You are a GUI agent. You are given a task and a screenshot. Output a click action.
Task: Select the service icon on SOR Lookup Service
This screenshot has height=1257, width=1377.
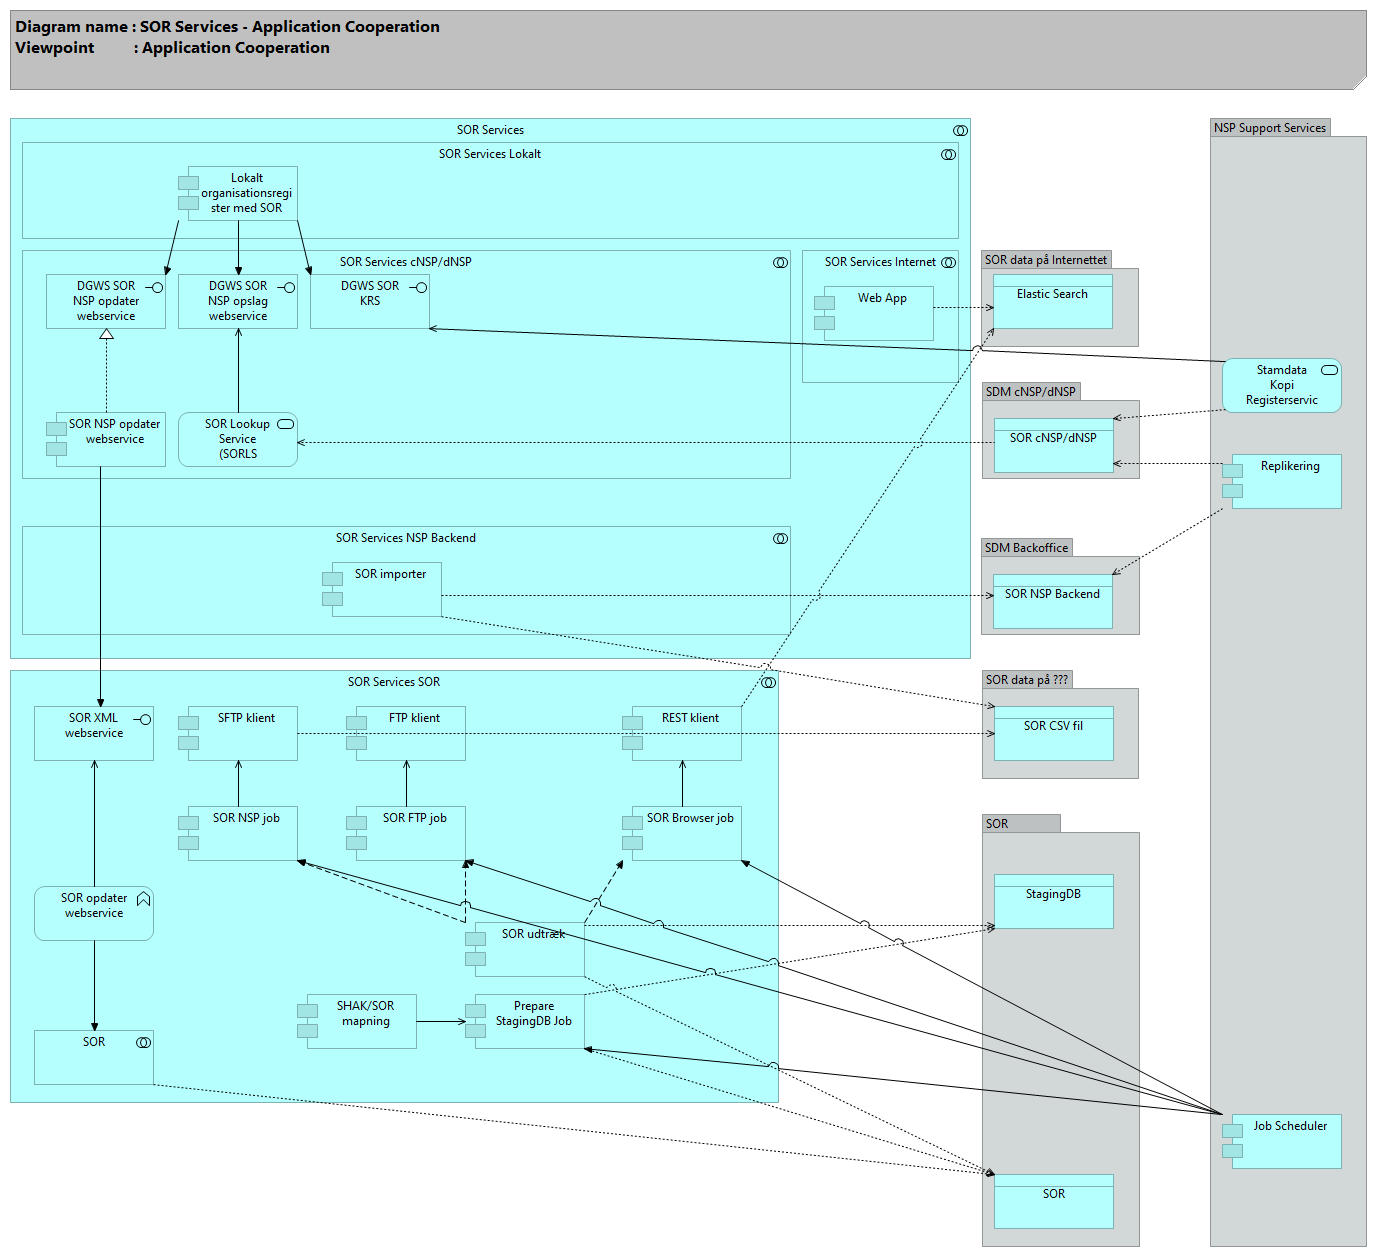pos(285,424)
